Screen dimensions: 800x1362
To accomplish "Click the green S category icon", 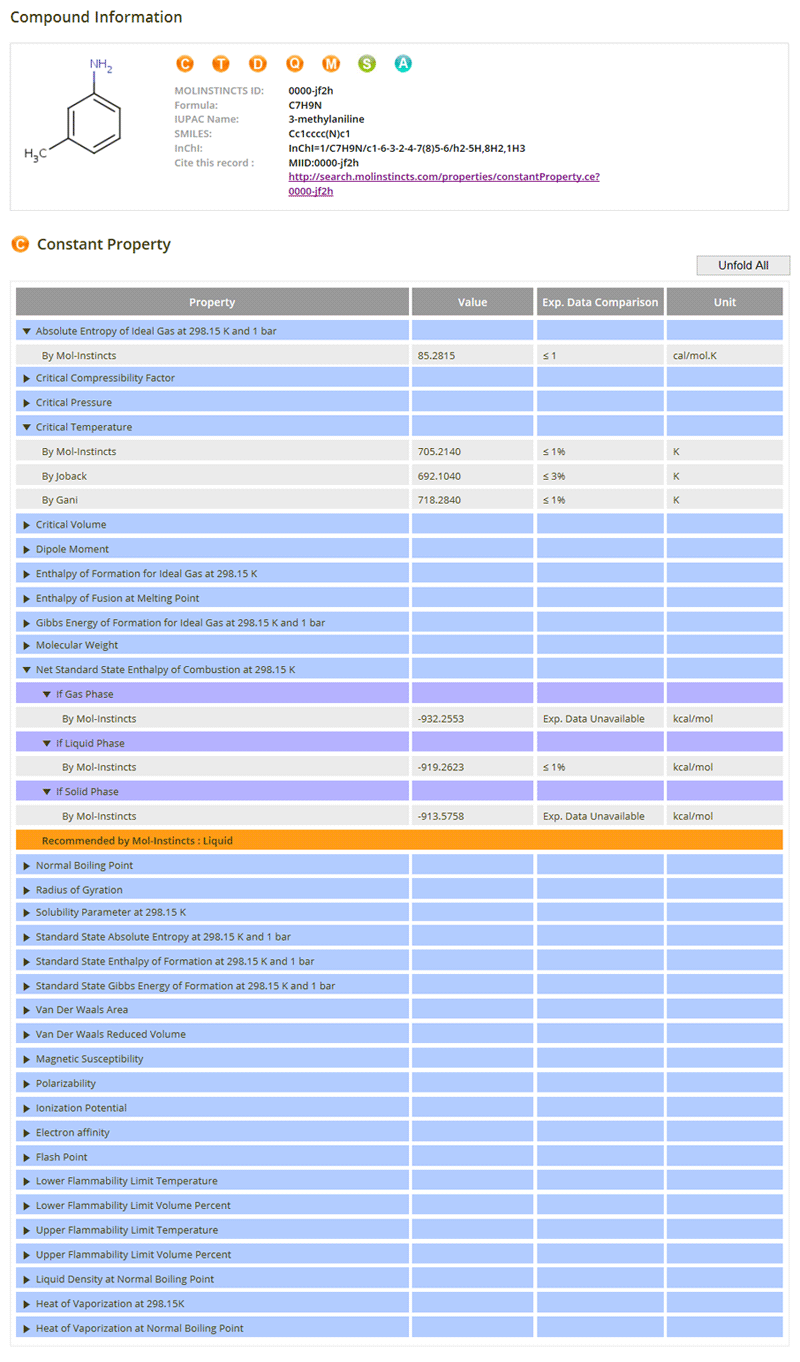I will (x=367, y=64).
